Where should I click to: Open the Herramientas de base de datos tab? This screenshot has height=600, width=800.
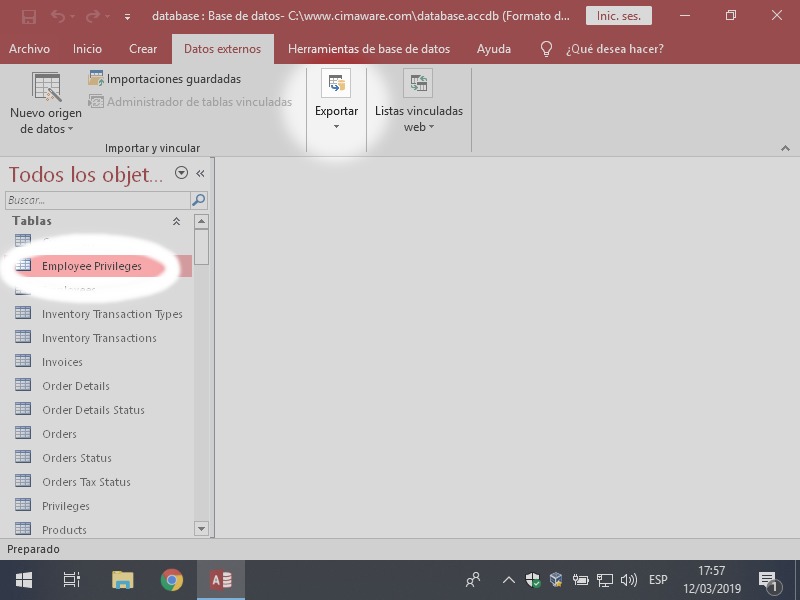[x=368, y=49]
